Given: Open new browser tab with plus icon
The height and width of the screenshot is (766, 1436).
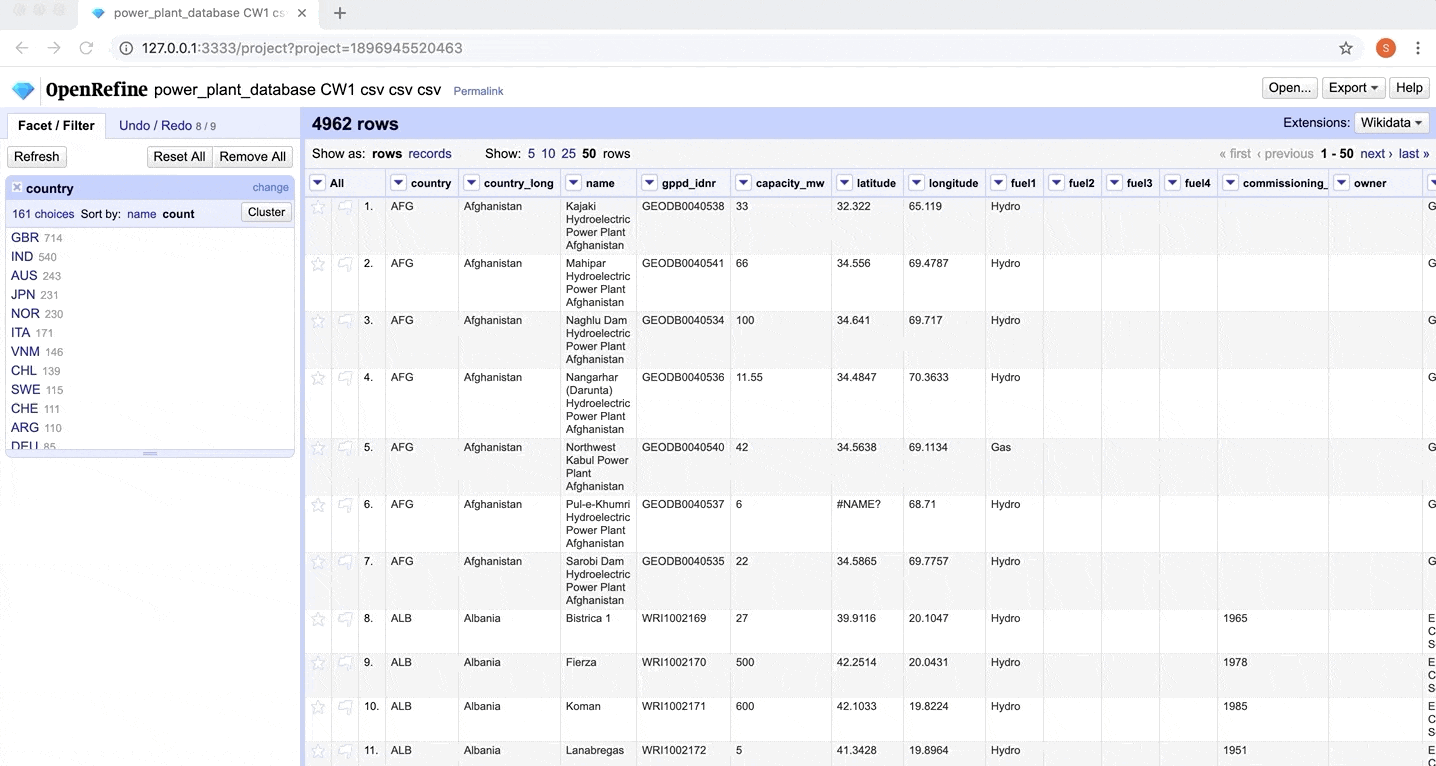Looking at the screenshot, I should (x=340, y=13).
